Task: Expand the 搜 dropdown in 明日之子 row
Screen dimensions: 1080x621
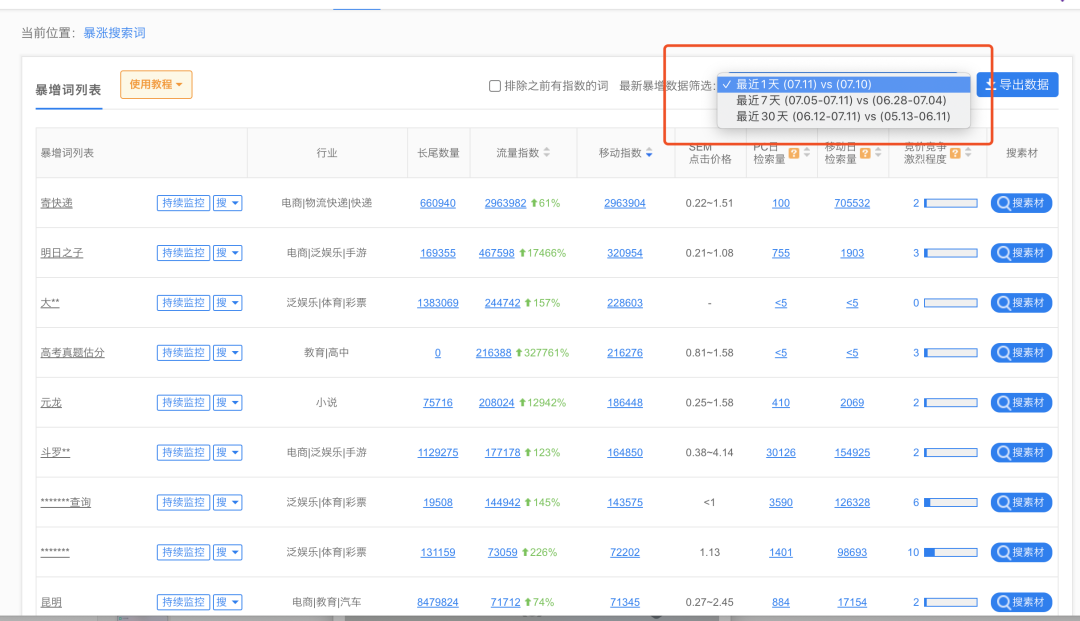Action: coord(228,253)
